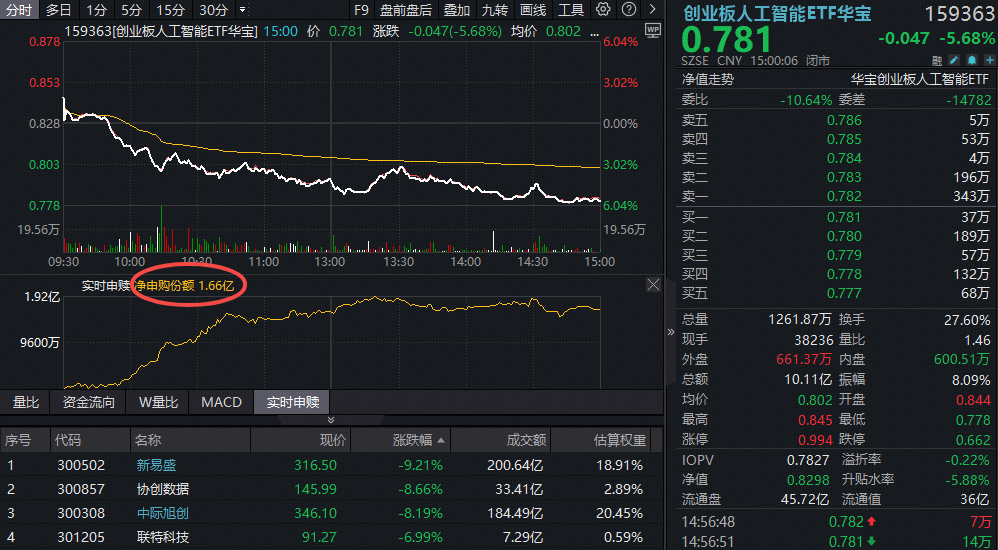
Task: Open the chart settings gear icon
Action: [603, 10]
